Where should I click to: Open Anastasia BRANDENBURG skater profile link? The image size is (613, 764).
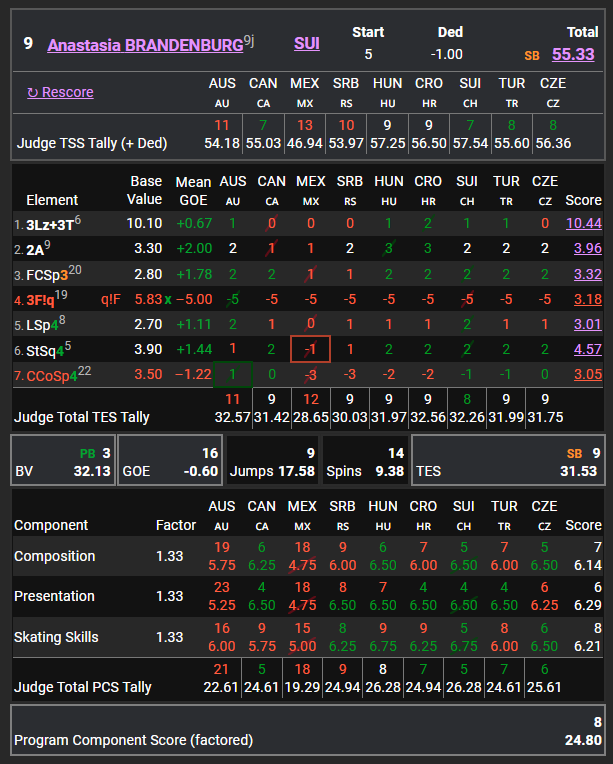(145, 45)
